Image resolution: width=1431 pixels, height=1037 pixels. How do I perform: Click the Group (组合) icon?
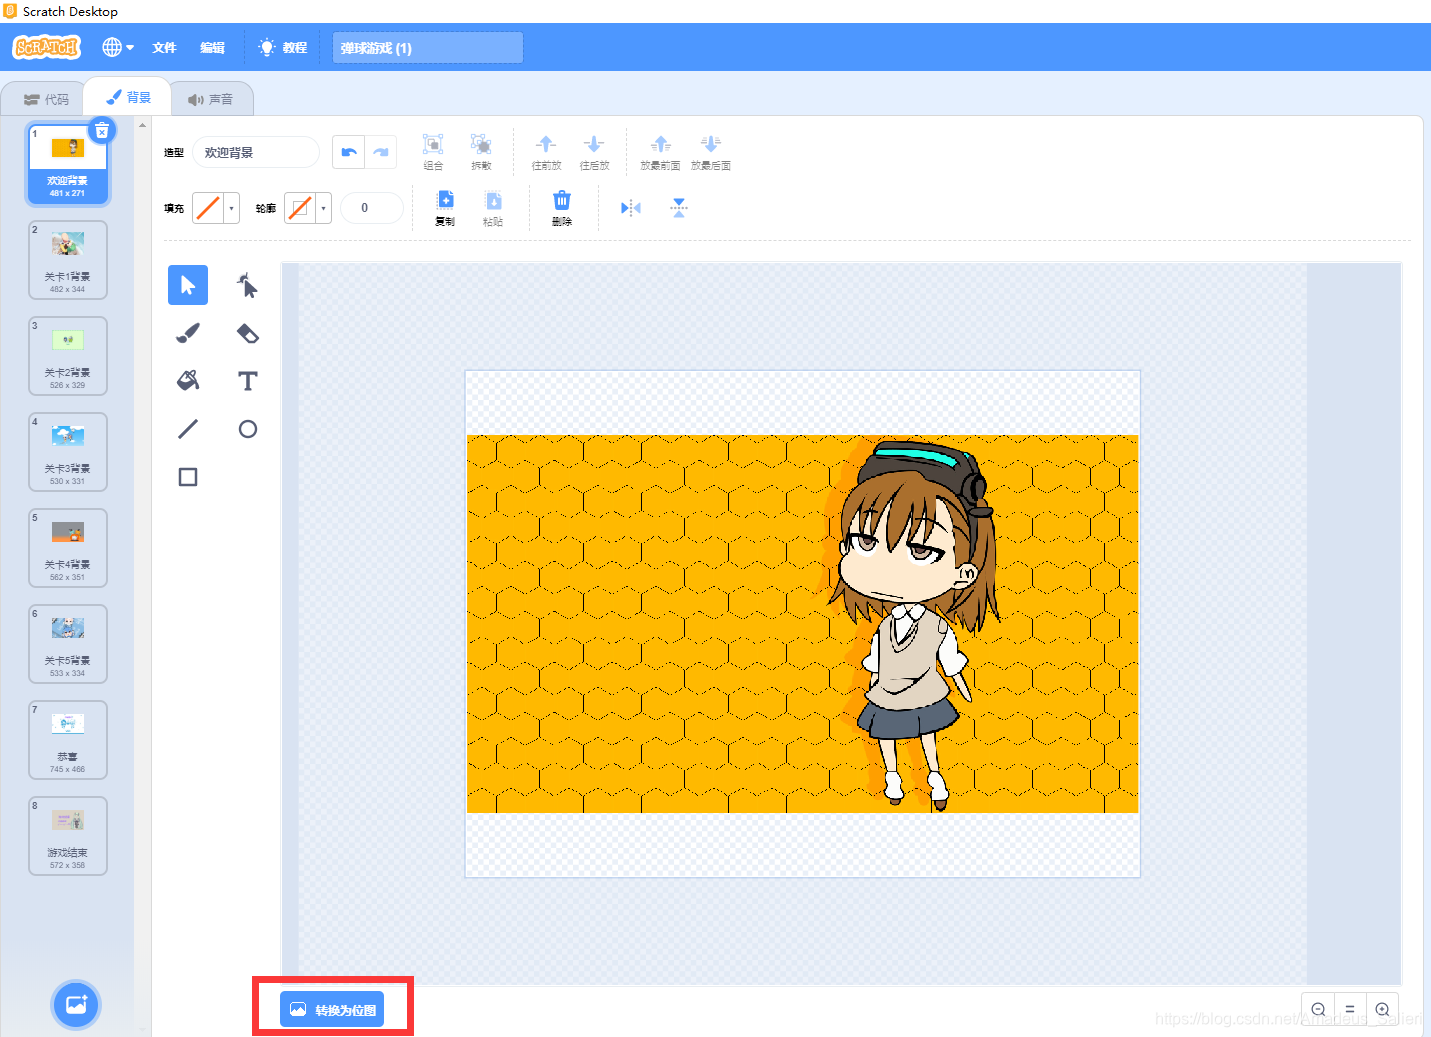pos(433,152)
